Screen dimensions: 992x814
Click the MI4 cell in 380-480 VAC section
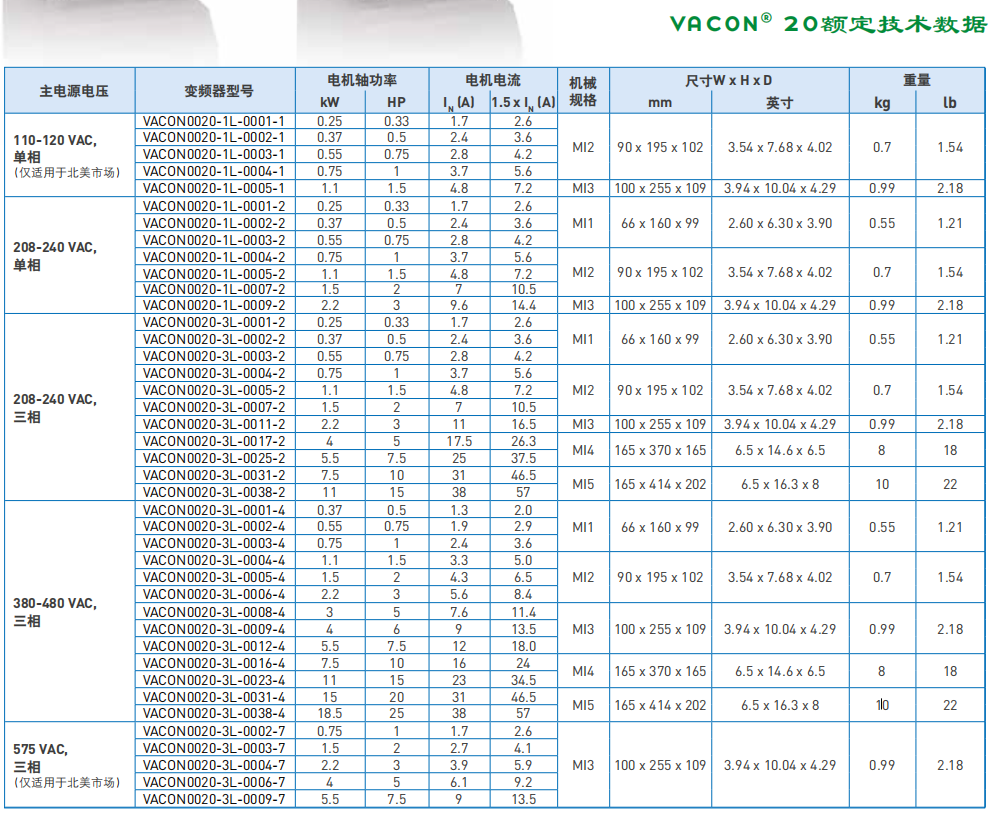583,672
